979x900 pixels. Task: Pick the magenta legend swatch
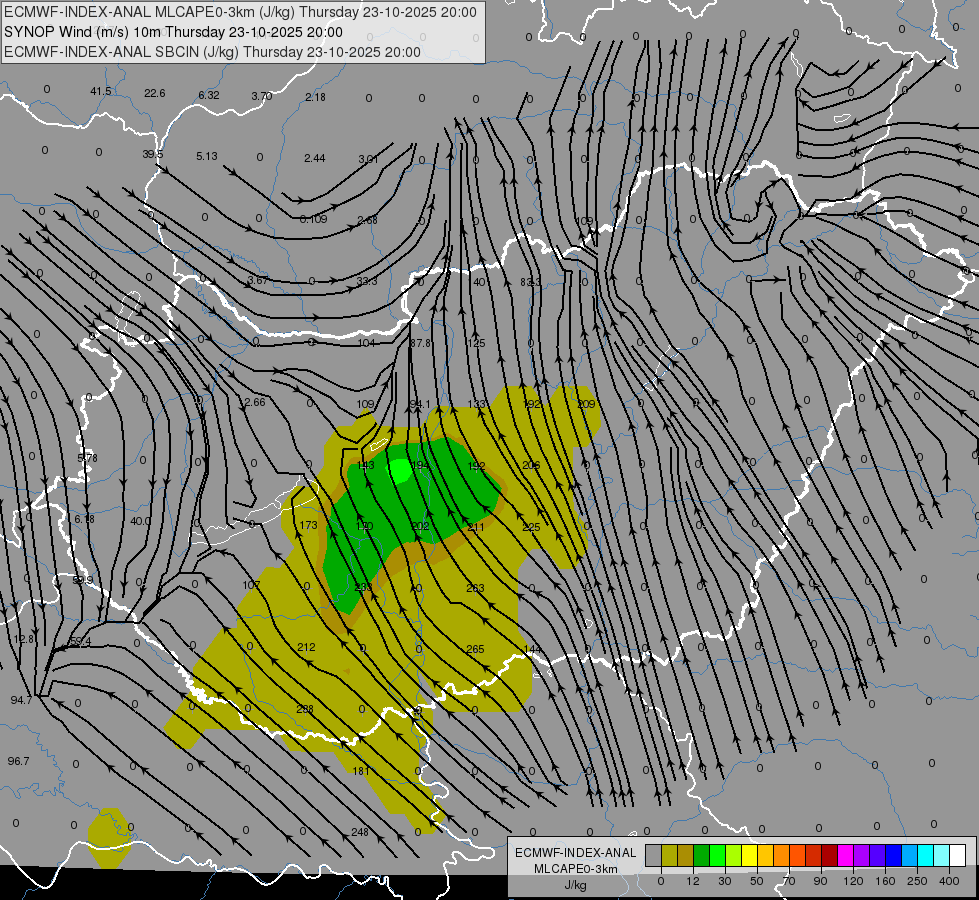point(845,855)
